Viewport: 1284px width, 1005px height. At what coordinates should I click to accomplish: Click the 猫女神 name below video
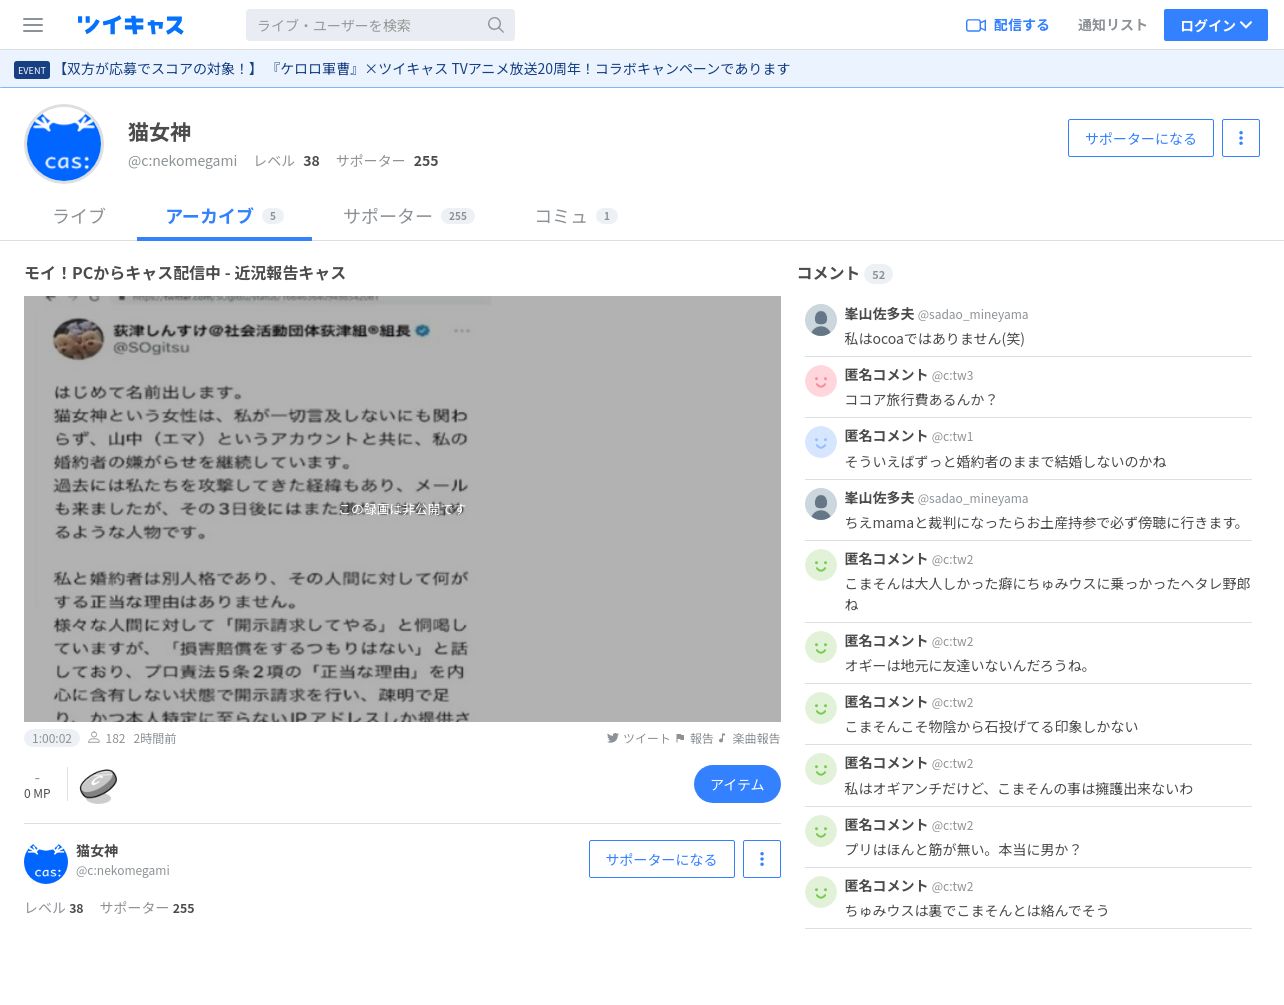[97, 851]
